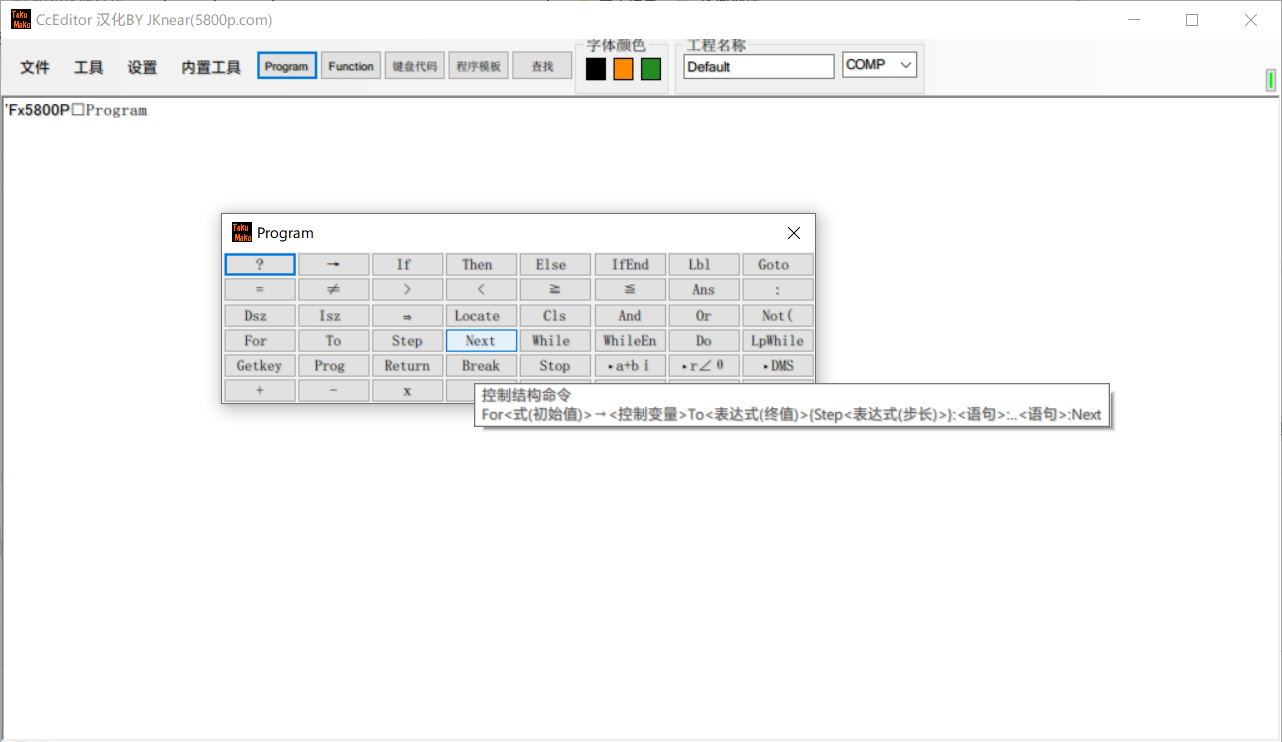The width and height of the screenshot is (1282, 742).
Task: Insert the ▸DMS conversion command
Action: pyautogui.click(x=778, y=366)
